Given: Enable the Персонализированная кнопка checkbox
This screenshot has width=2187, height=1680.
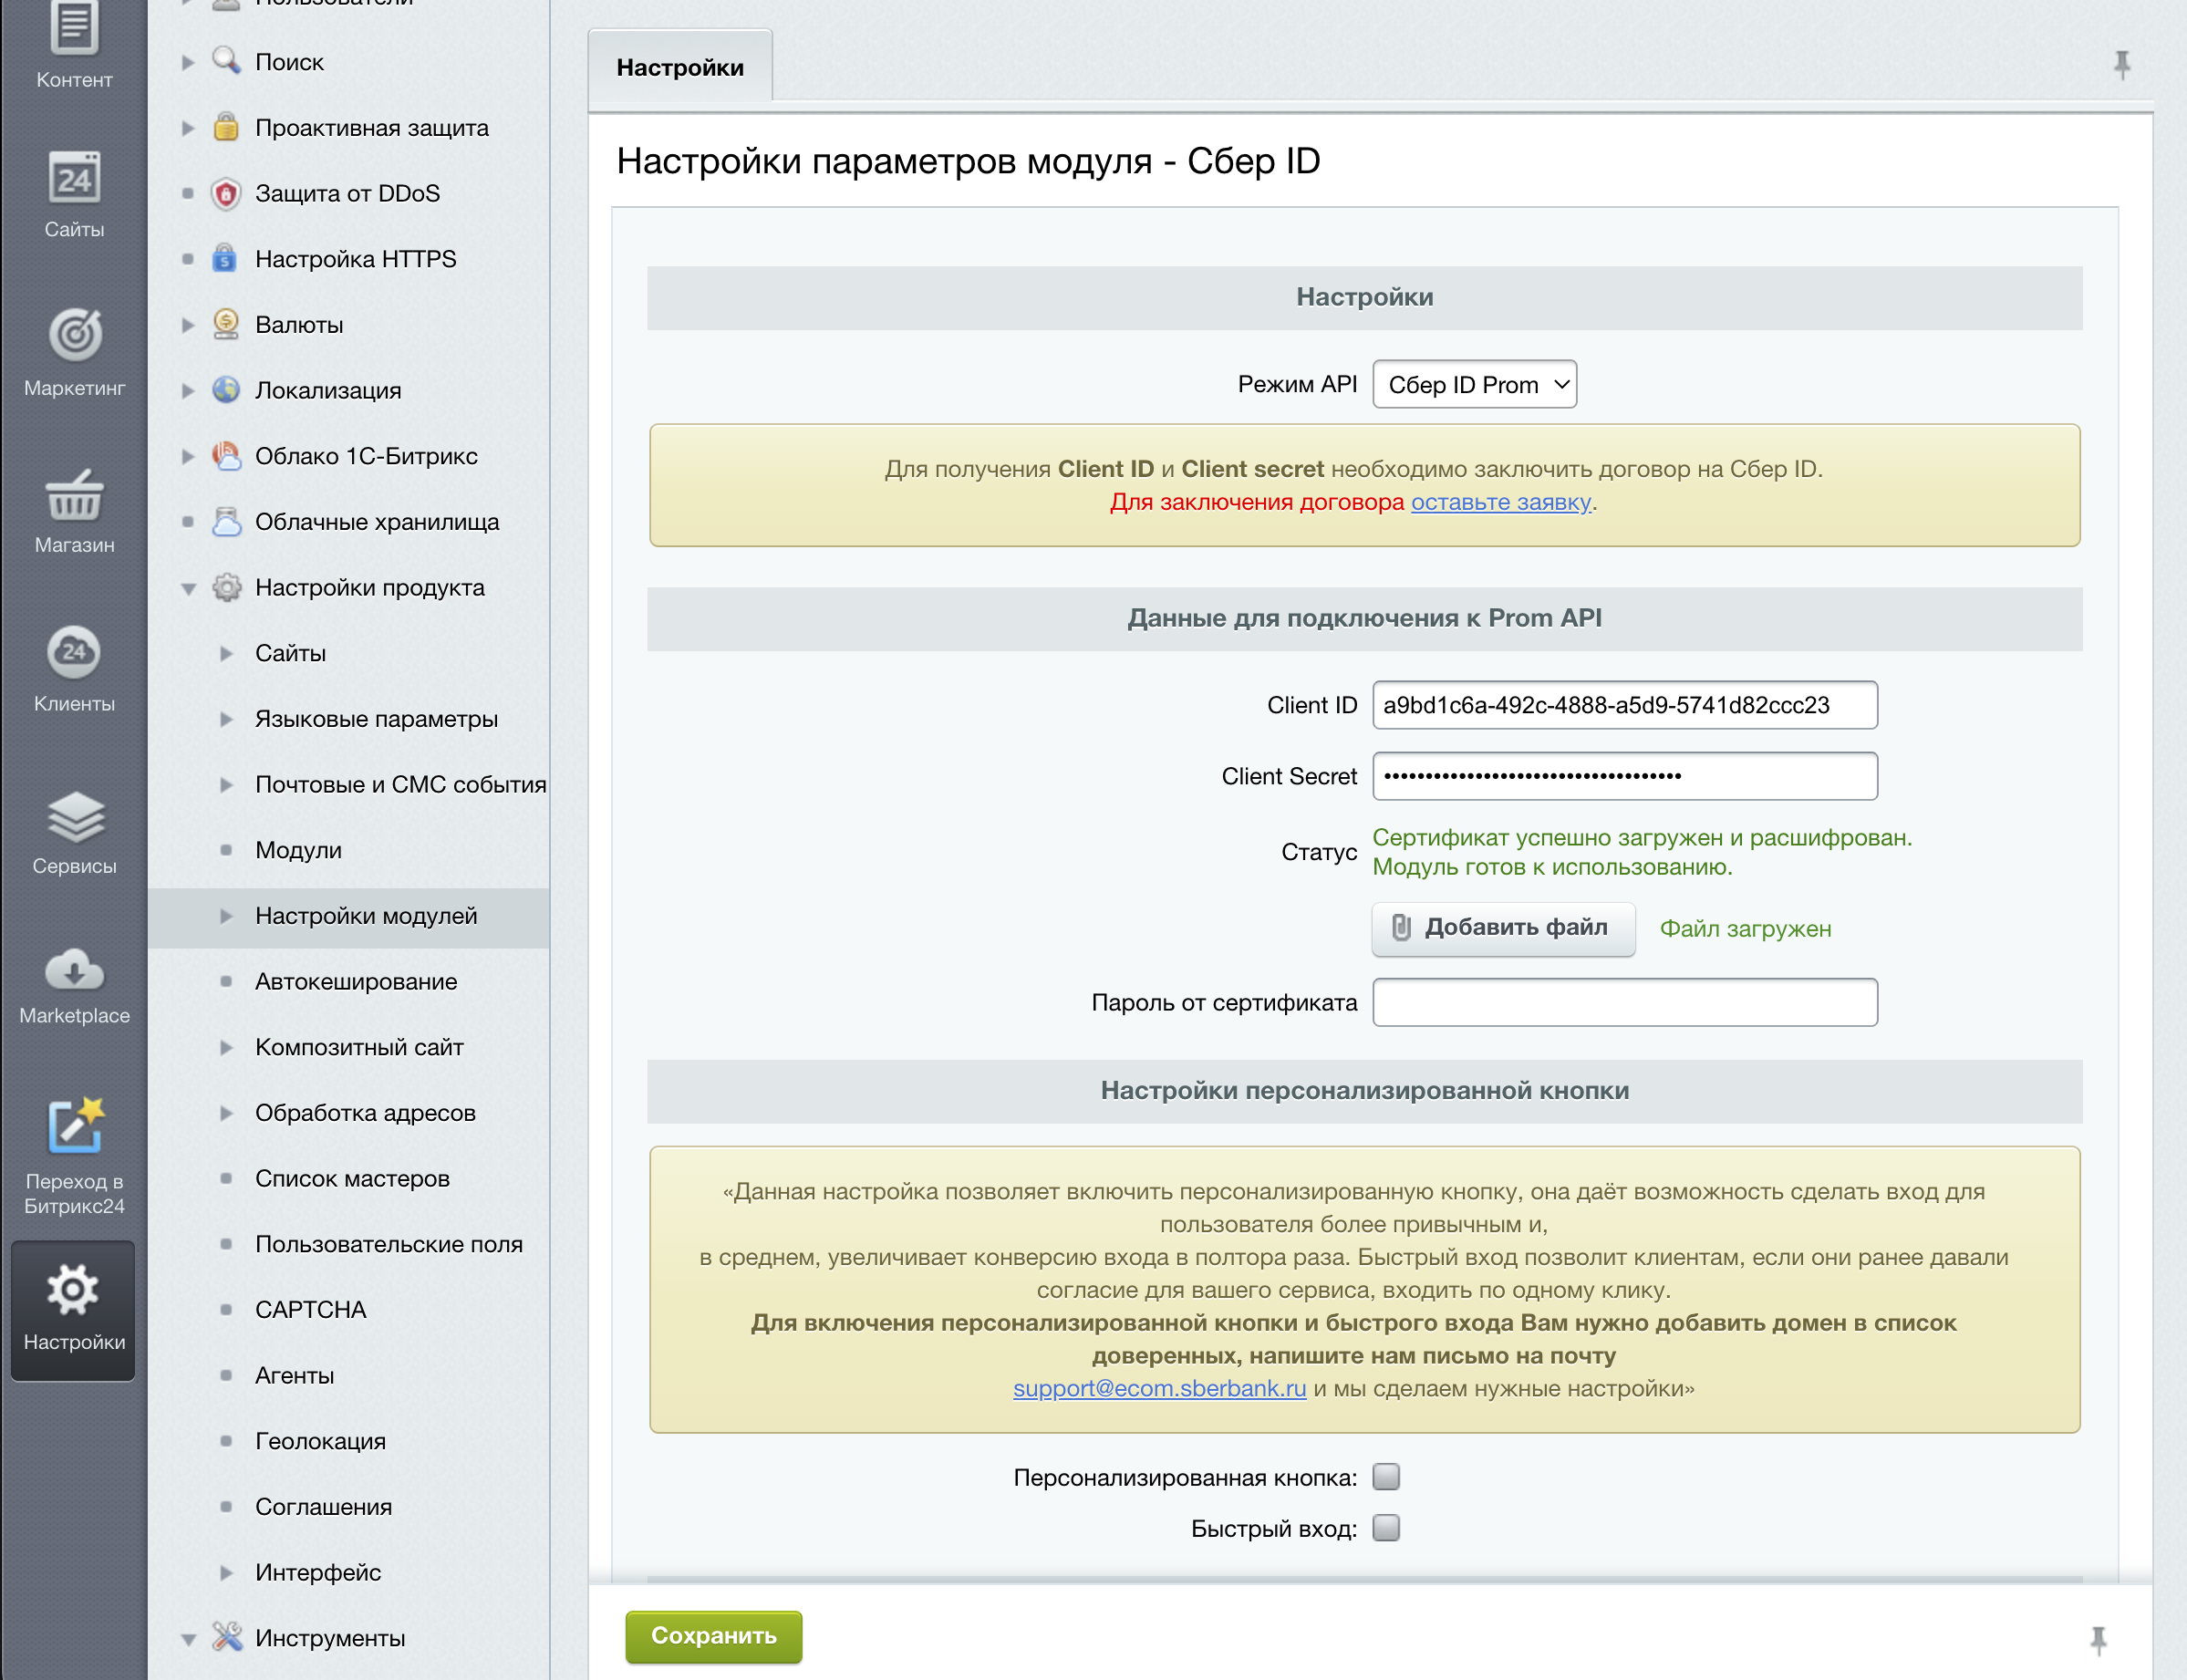Looking at the screenshot, I should click(x=1385, y=1476).
